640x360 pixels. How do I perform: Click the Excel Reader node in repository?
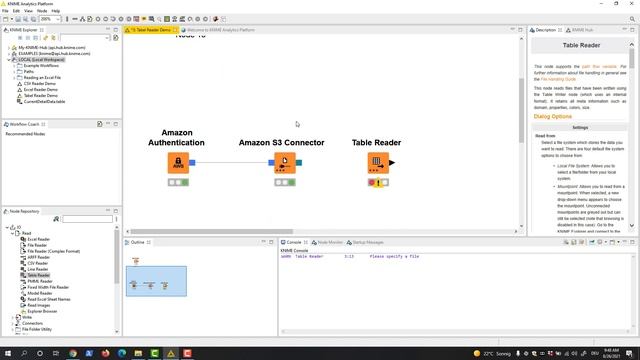tap(38, 239)
